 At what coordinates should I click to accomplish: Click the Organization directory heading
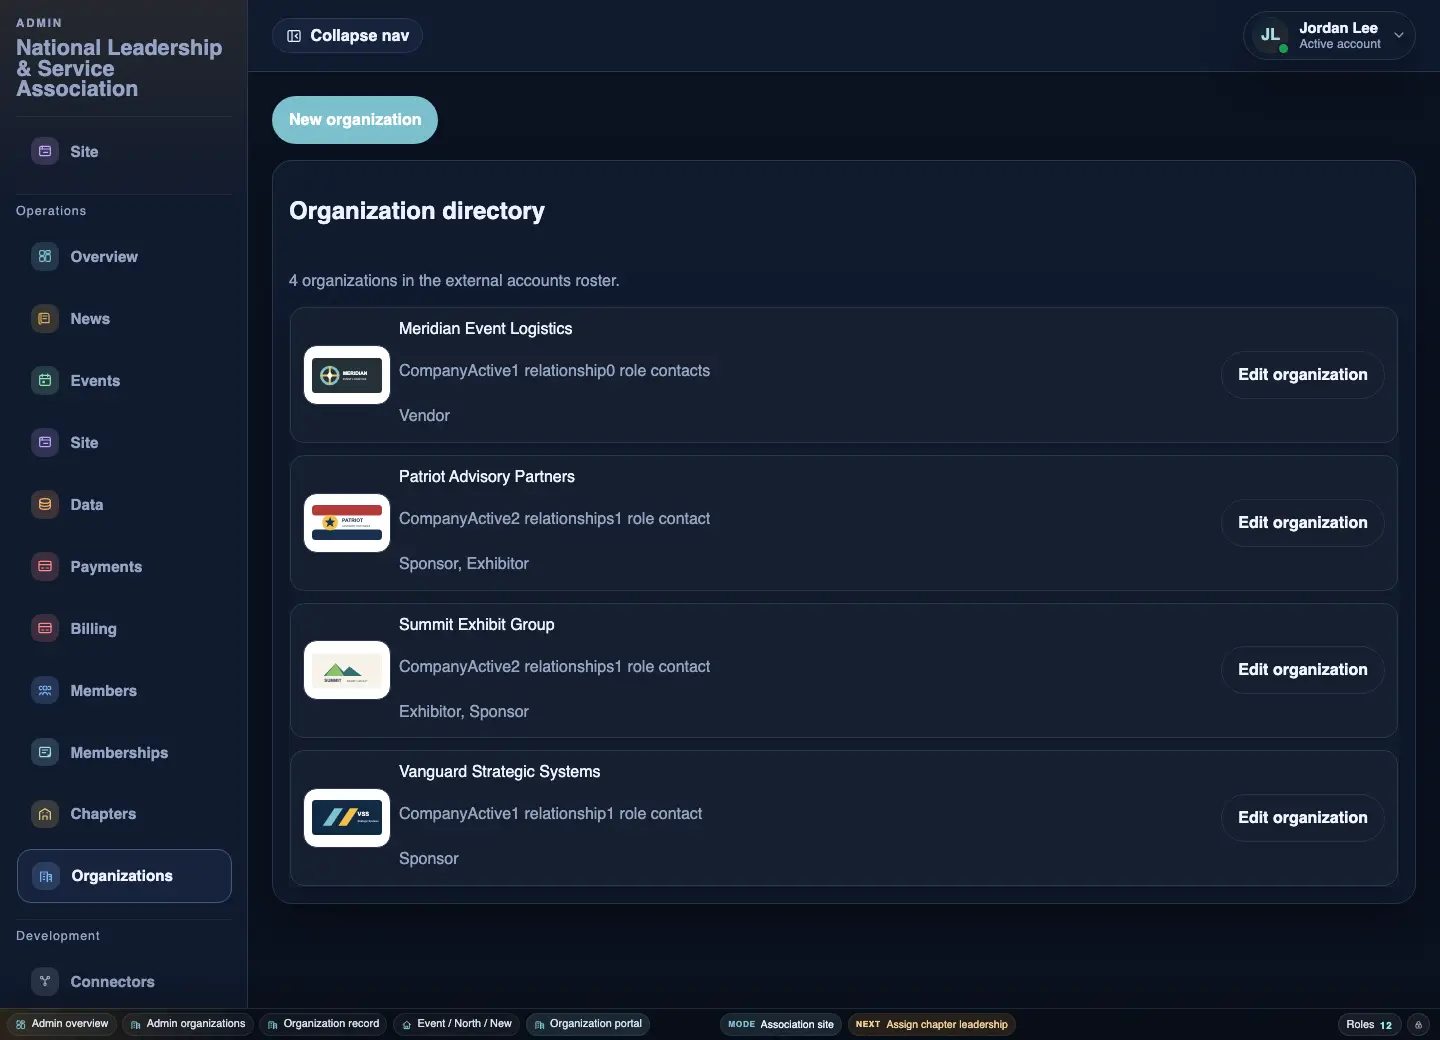tap(417, 211)
